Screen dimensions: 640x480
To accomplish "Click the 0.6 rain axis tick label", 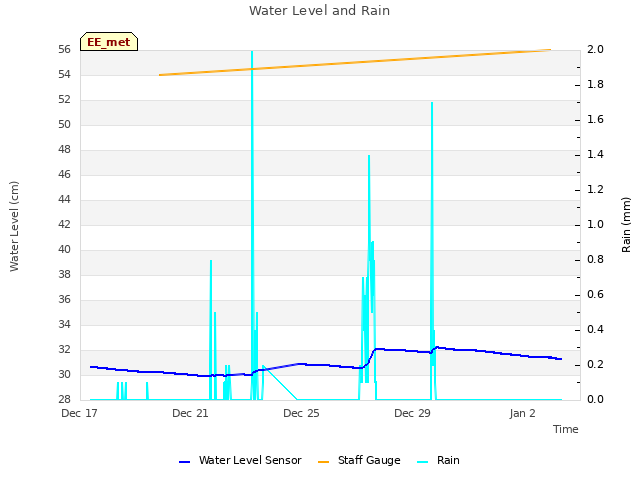I will [x=595, y=294].
